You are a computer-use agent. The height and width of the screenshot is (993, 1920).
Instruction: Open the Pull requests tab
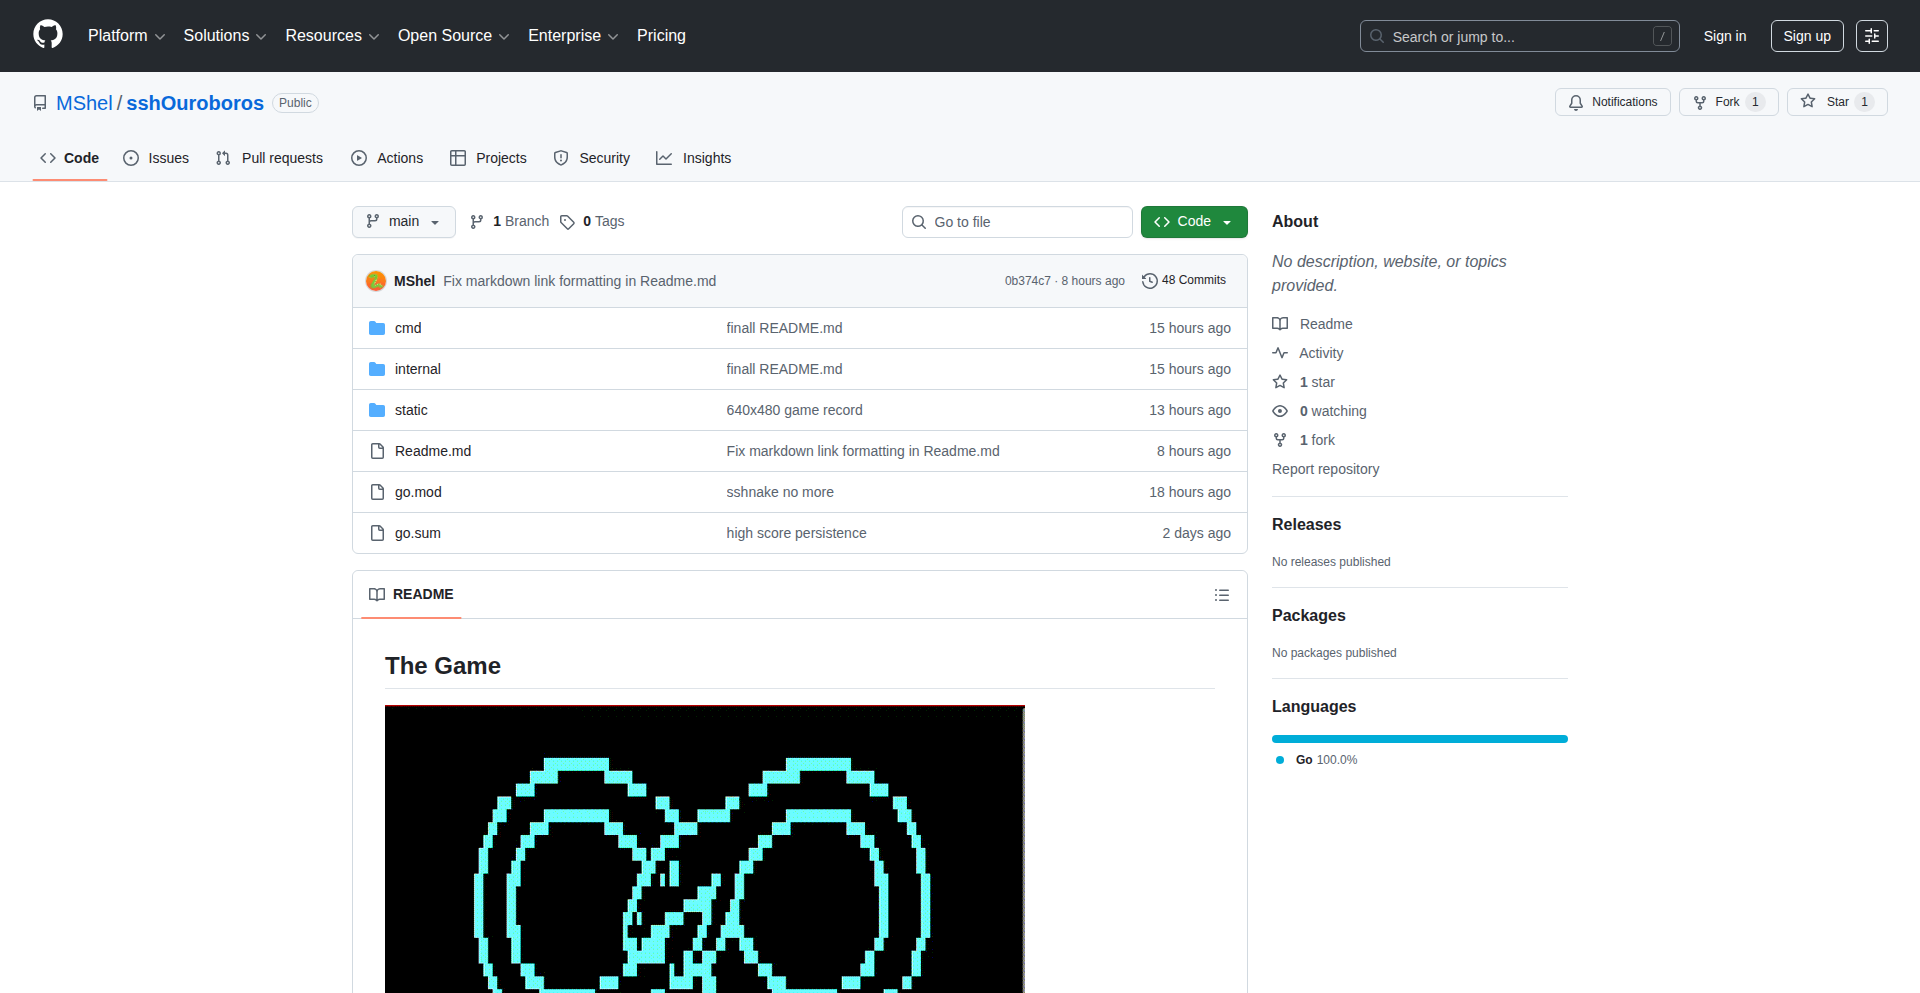[270, 158]
